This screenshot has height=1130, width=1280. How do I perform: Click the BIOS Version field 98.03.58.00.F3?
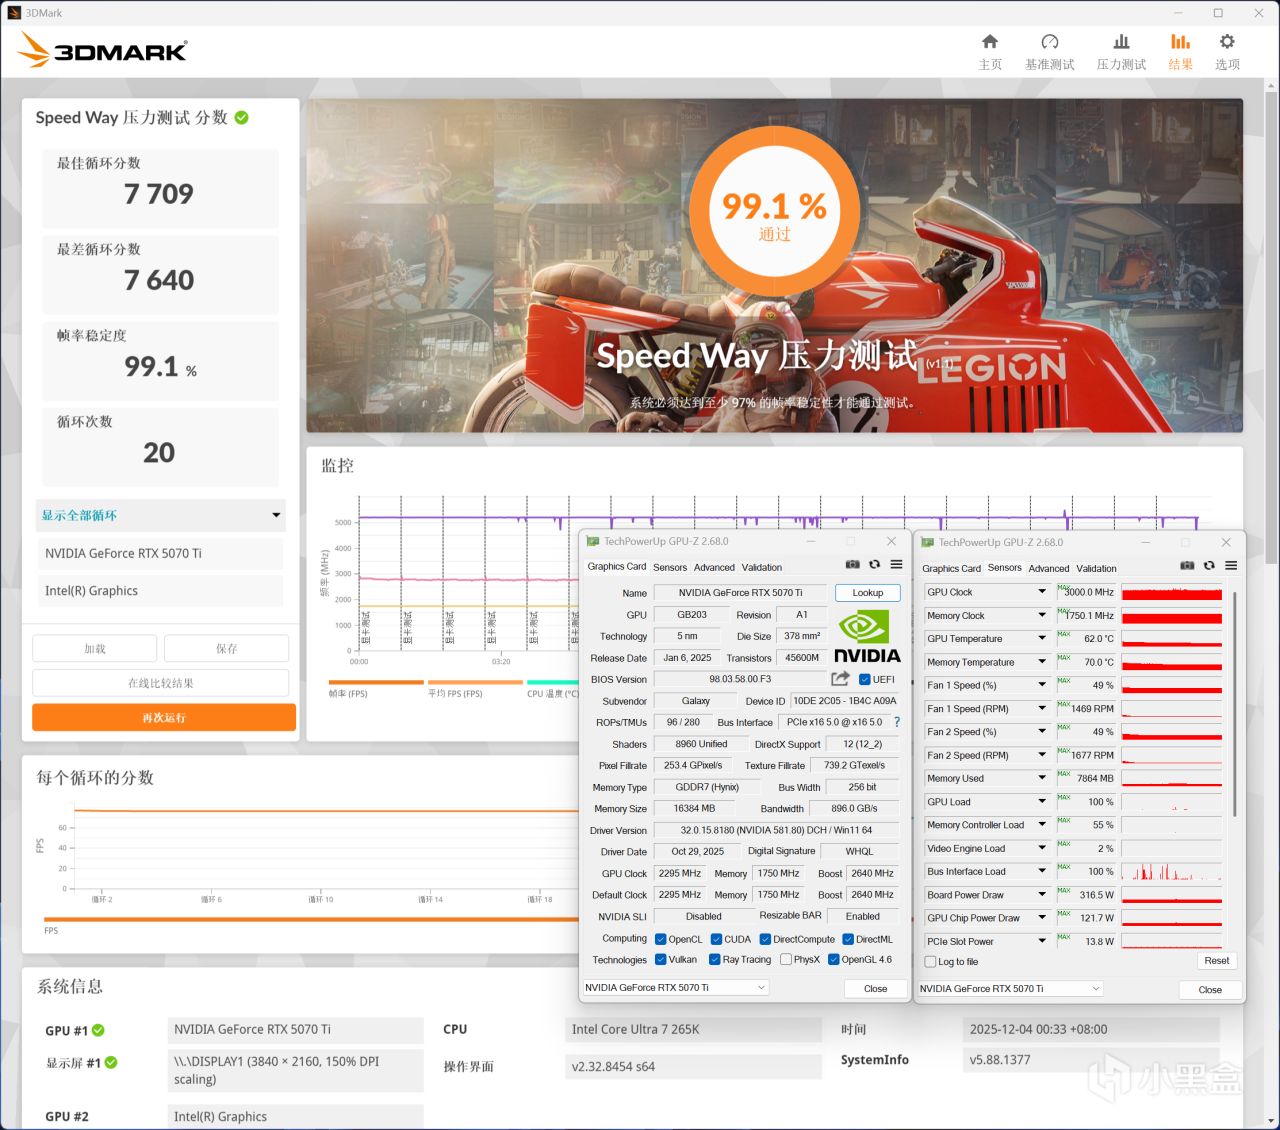pos(740,679)
